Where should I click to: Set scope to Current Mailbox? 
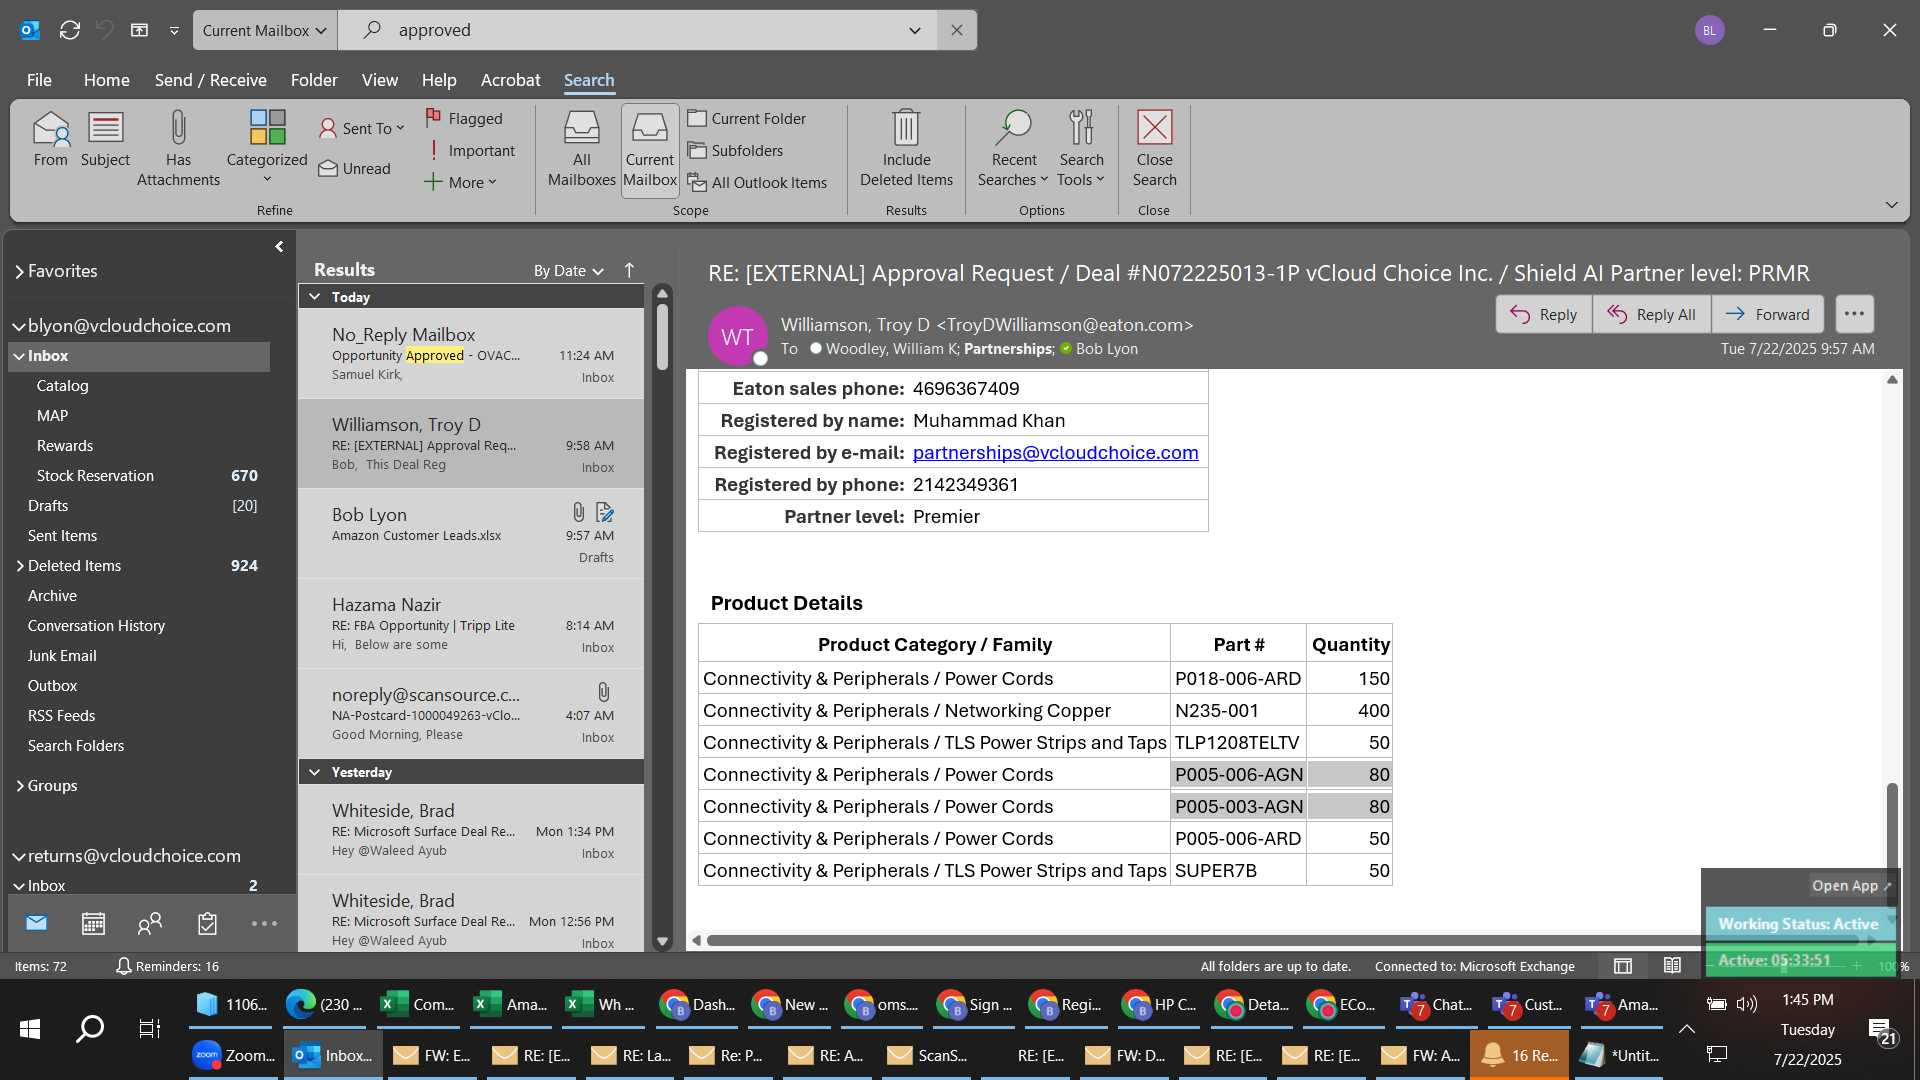(650, 149)
